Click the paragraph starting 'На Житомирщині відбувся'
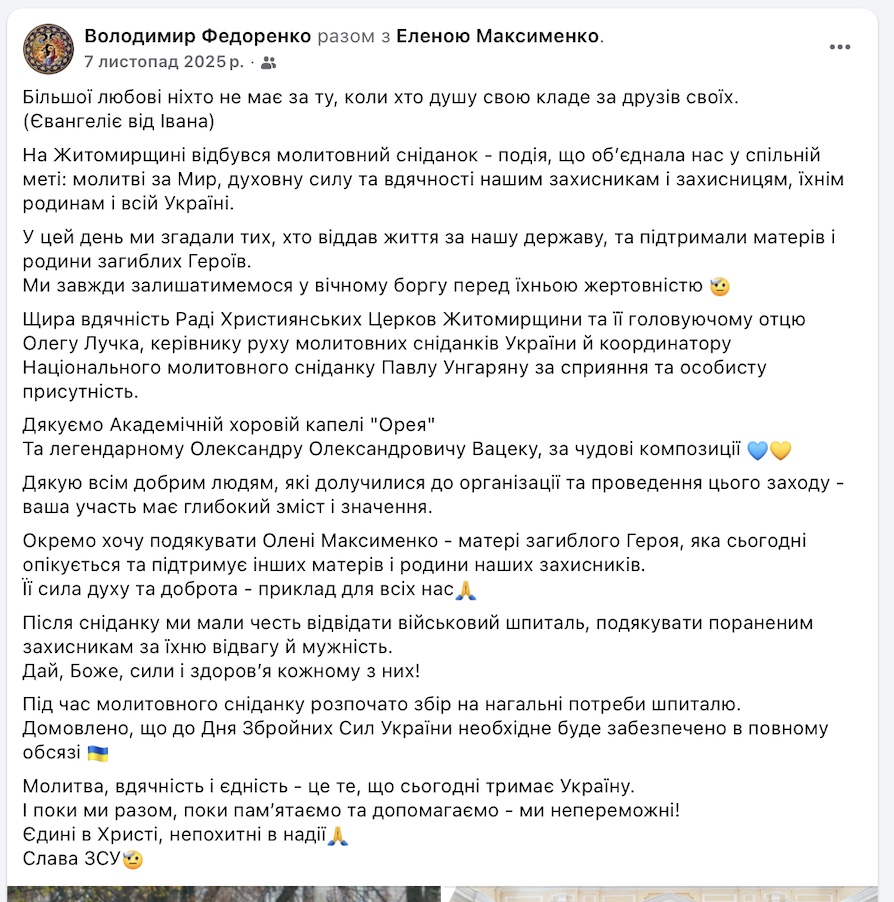894x902 pixels. pos(433,179)
